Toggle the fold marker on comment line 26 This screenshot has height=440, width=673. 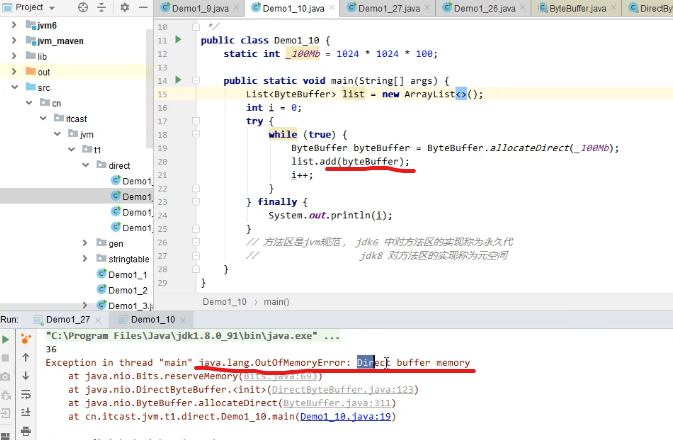click(x=196, y=242)
